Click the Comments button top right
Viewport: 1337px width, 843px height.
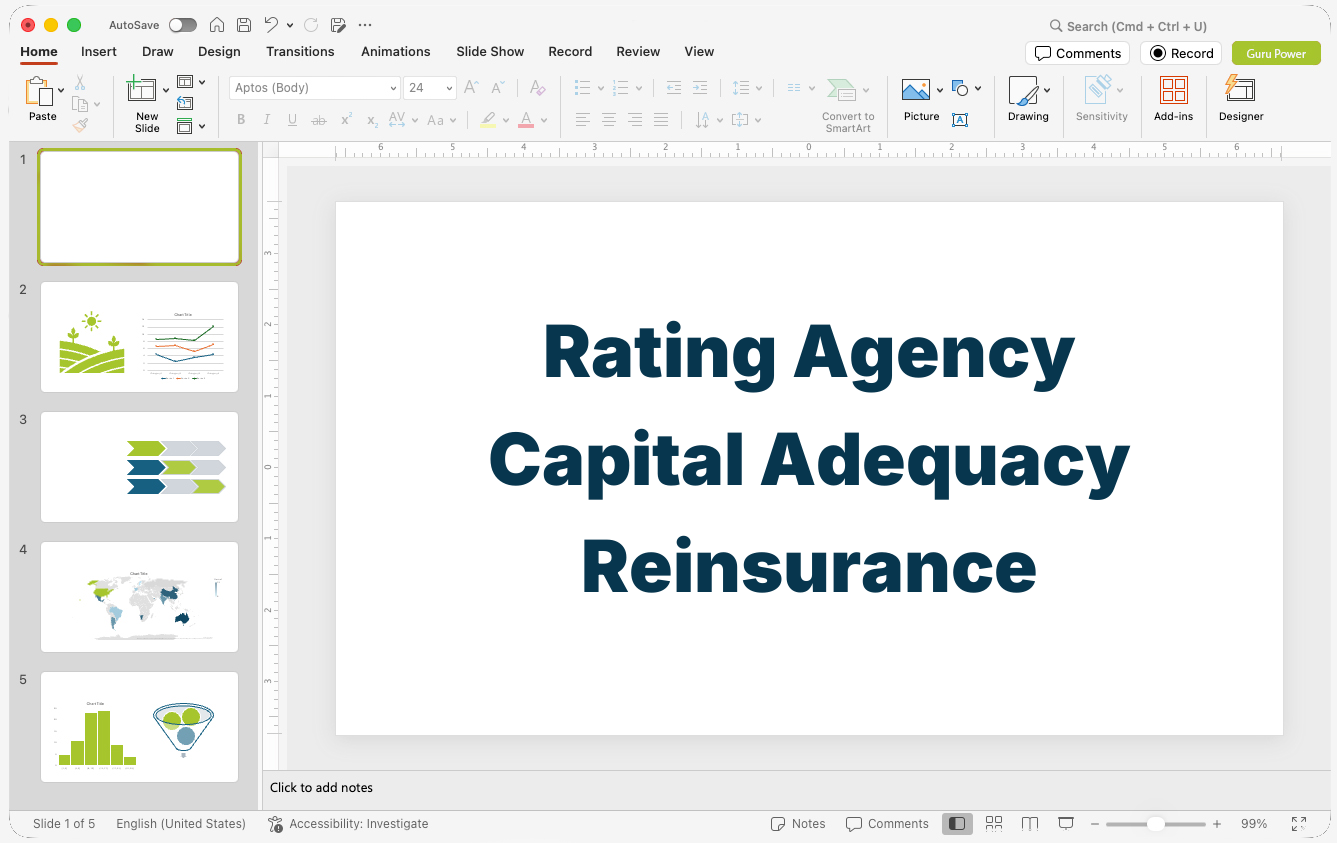1077,53
